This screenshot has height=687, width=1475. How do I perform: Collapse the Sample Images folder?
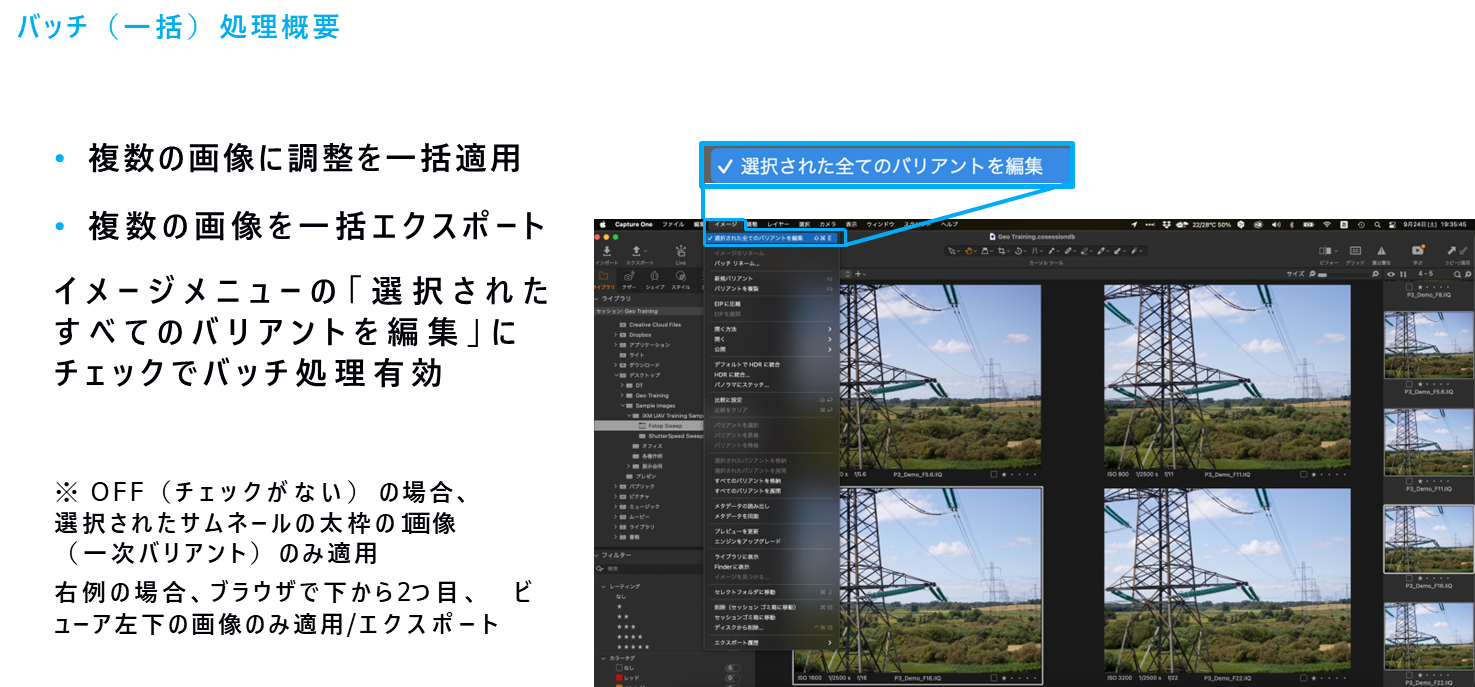623,405
